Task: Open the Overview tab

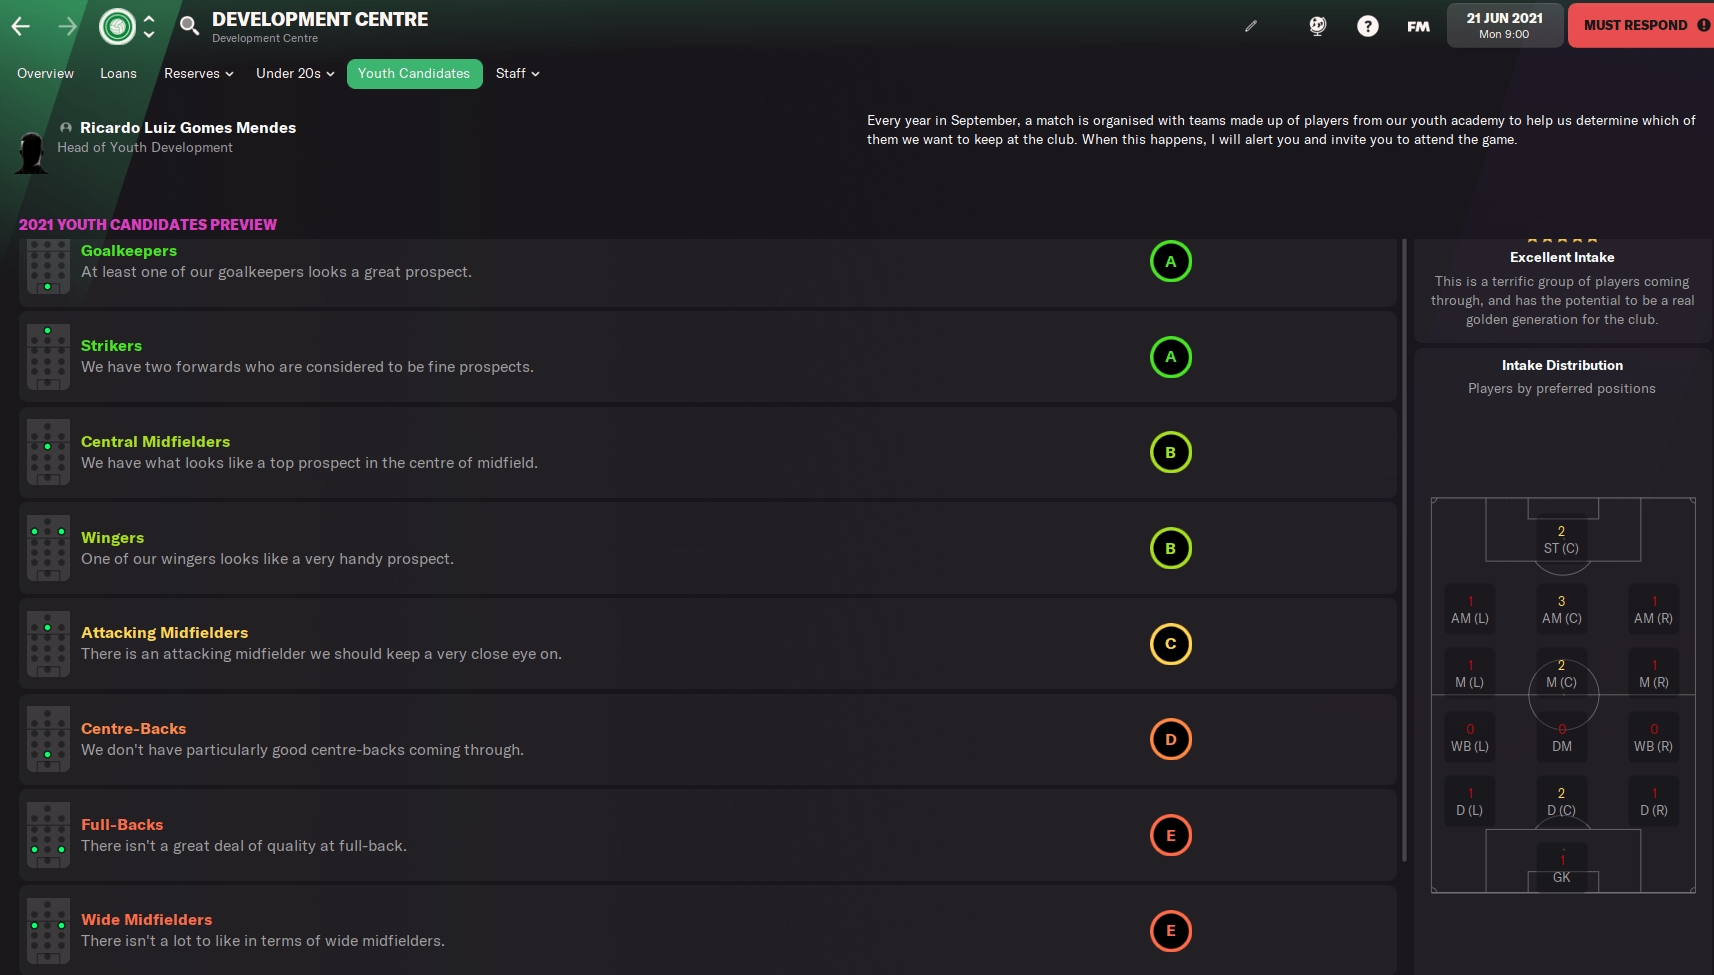Action: (45, 73)
